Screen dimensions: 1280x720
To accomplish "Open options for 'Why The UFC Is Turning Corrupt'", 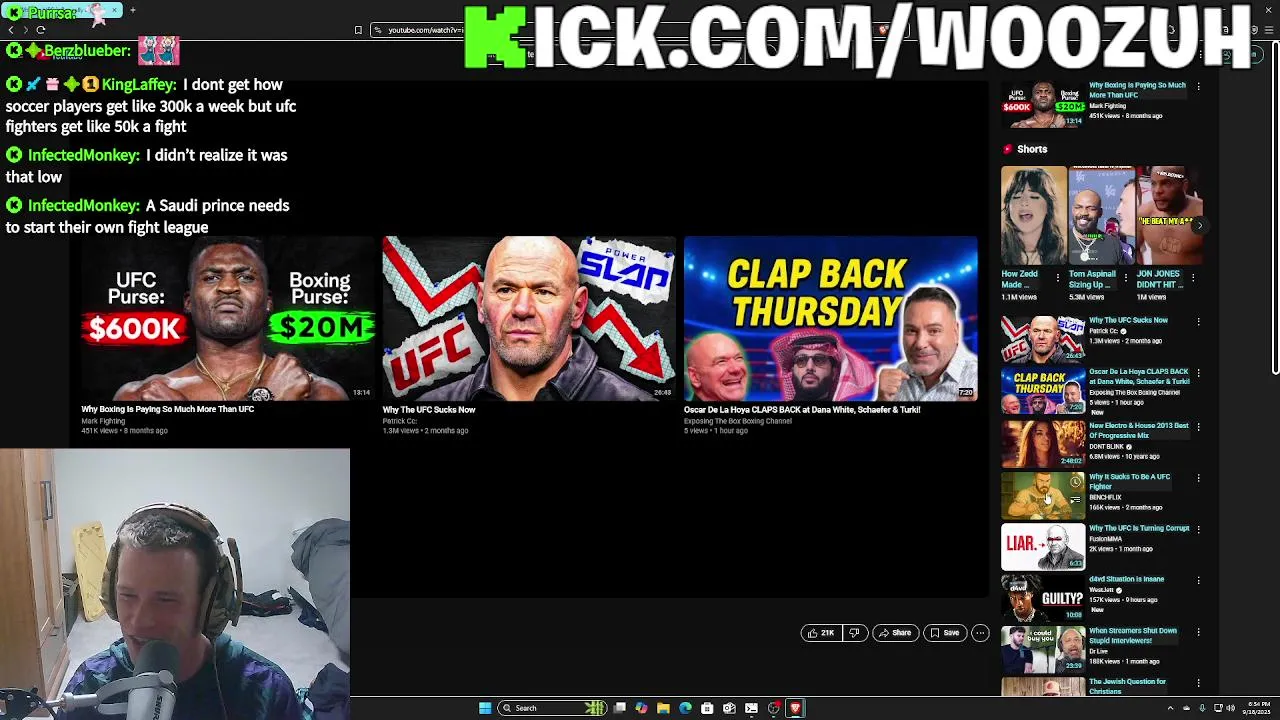I will coord(1198,530).
